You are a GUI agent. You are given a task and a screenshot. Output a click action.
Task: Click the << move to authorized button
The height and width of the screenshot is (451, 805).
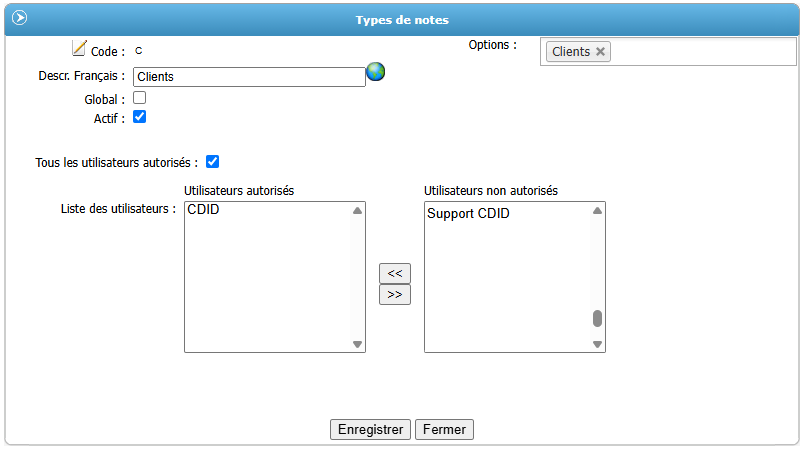pyautogui.click(x=395, y=273)
